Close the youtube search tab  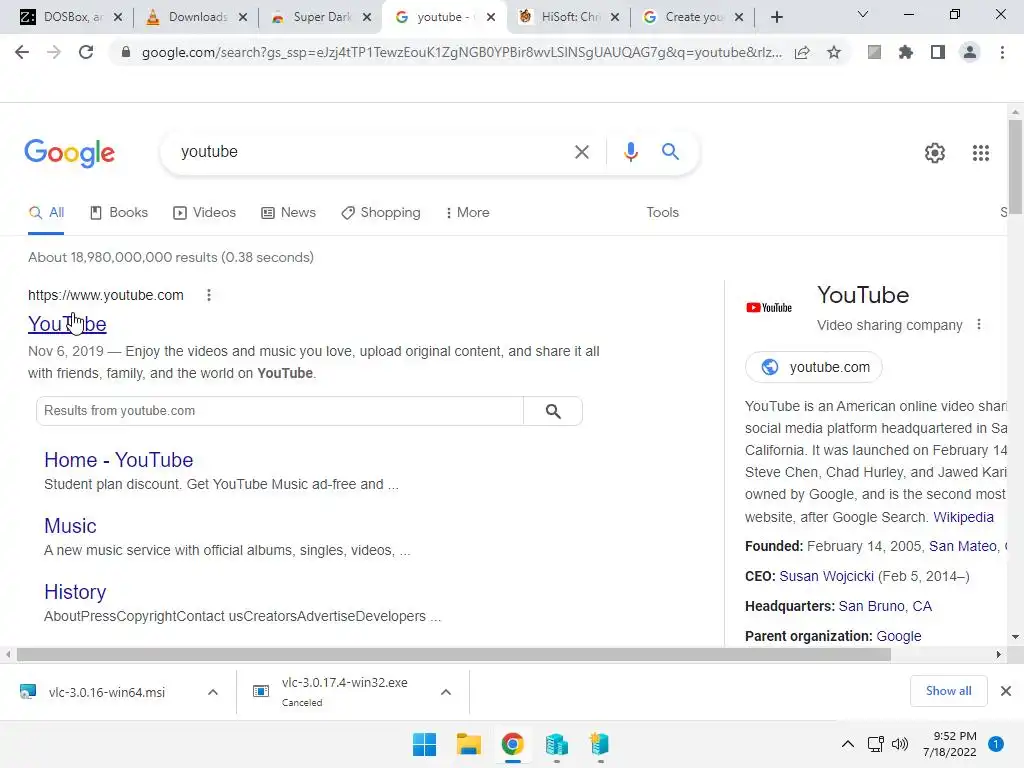coord(491,17)
